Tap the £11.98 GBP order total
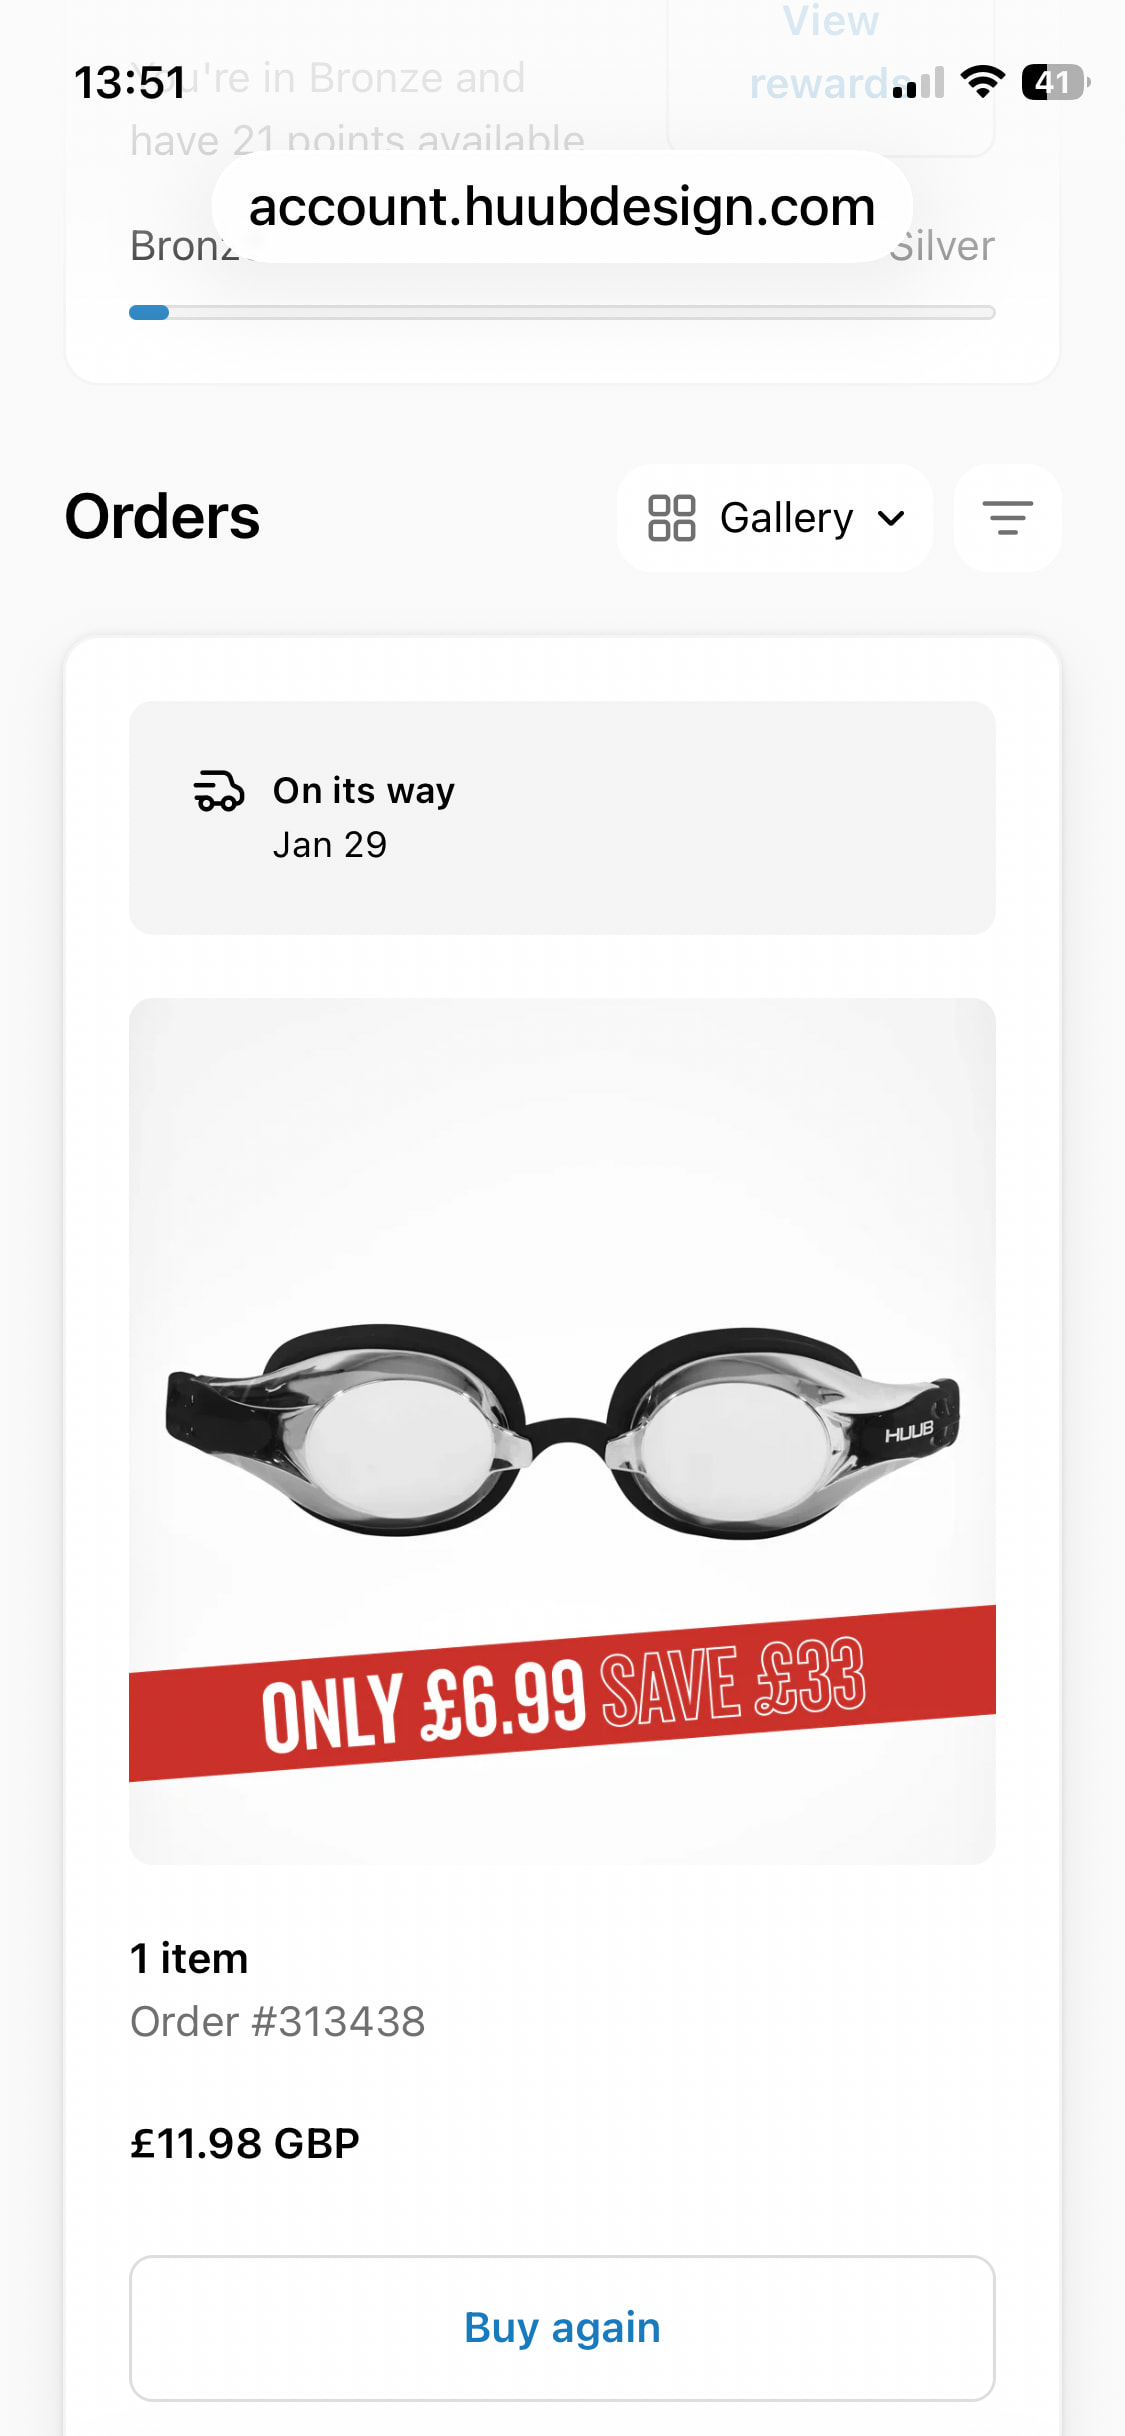The height and width of the screenshot is (2436, 1125). click(x=245, y=2144)
